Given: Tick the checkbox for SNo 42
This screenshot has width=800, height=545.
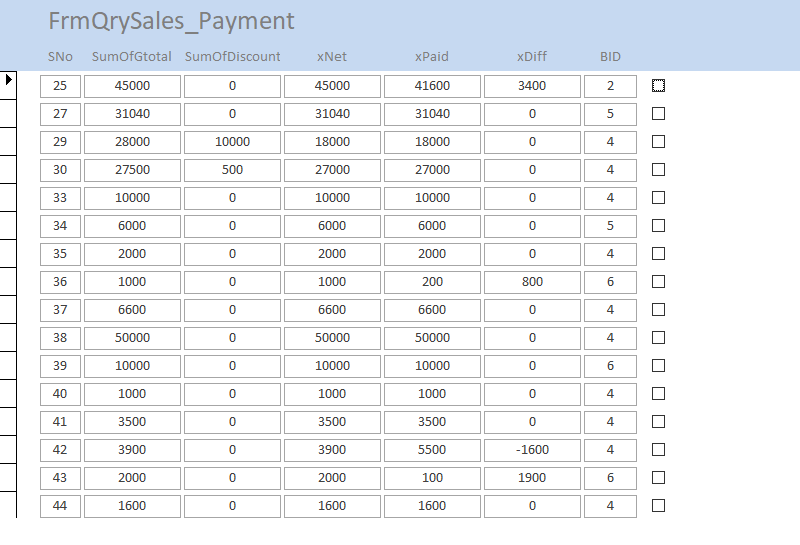Looking at the screenshot, I should click(658, 450).
